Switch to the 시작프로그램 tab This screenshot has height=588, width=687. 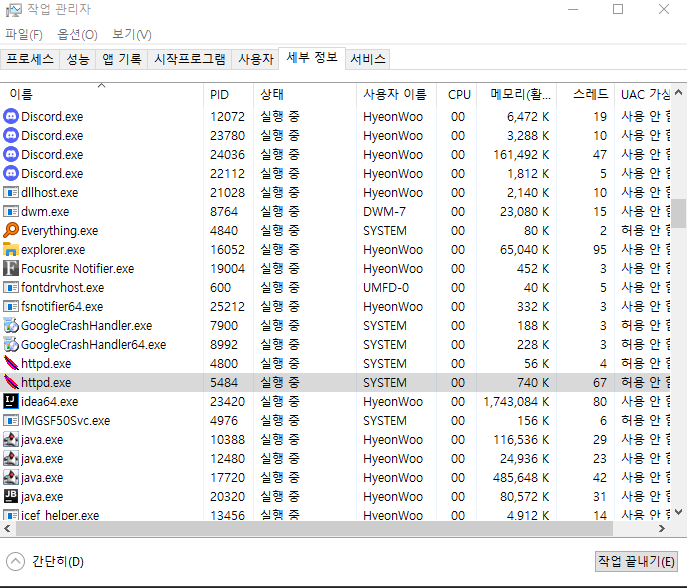(190, 59)
